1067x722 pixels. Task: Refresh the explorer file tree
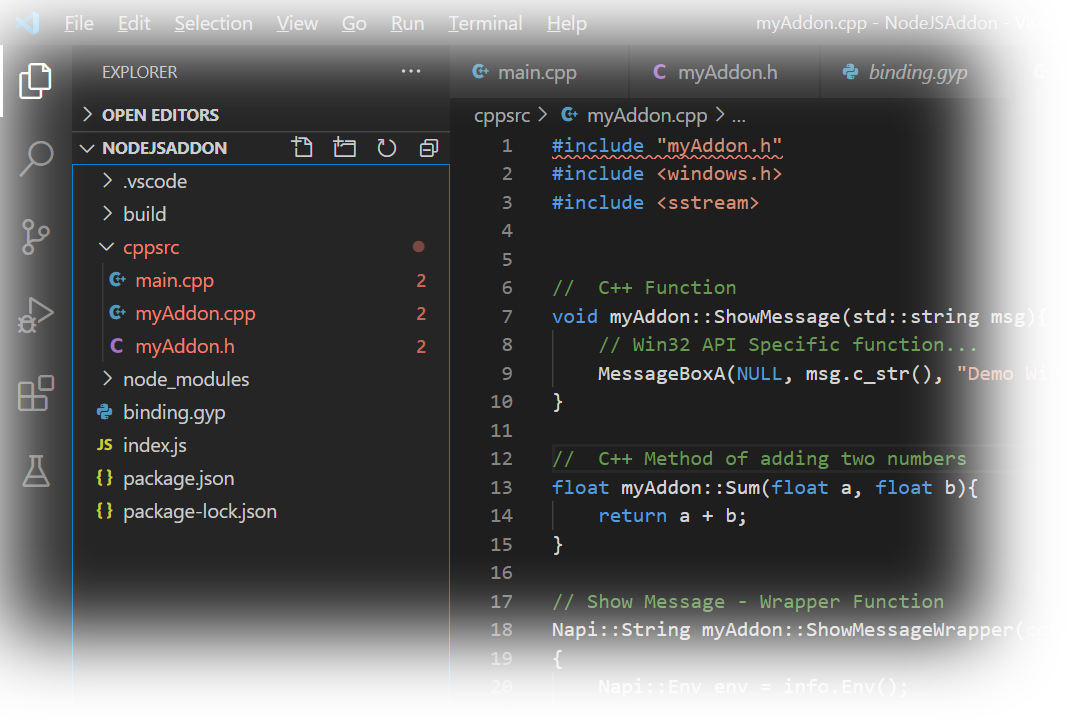(387, 148)
